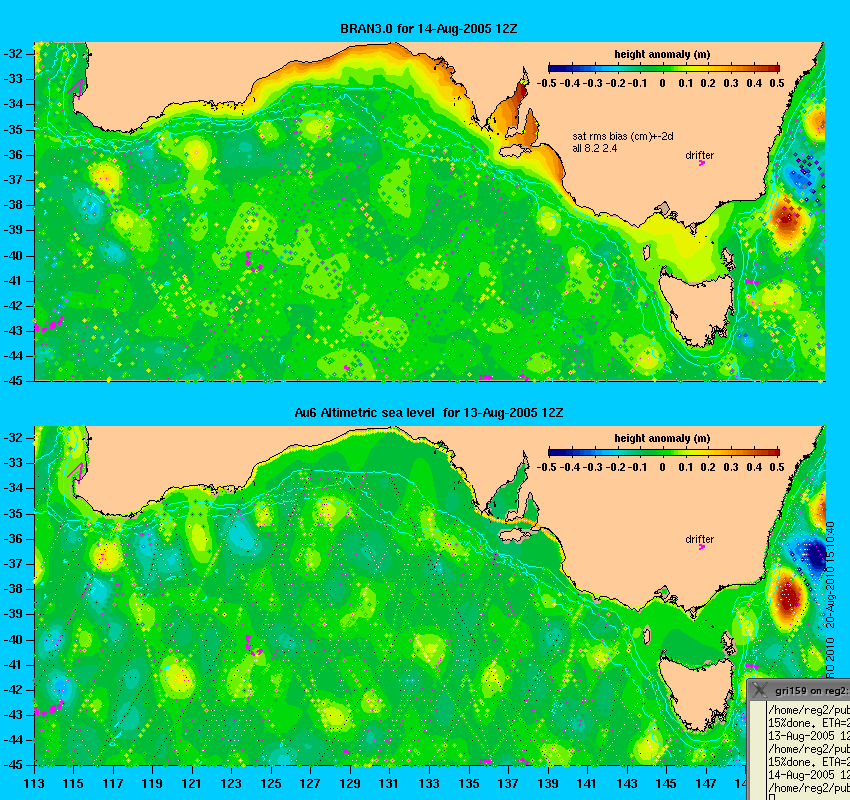Click the magenta drifter marker in the top plot legend
This screenshot has width=850, height=800.
[701, 163]
